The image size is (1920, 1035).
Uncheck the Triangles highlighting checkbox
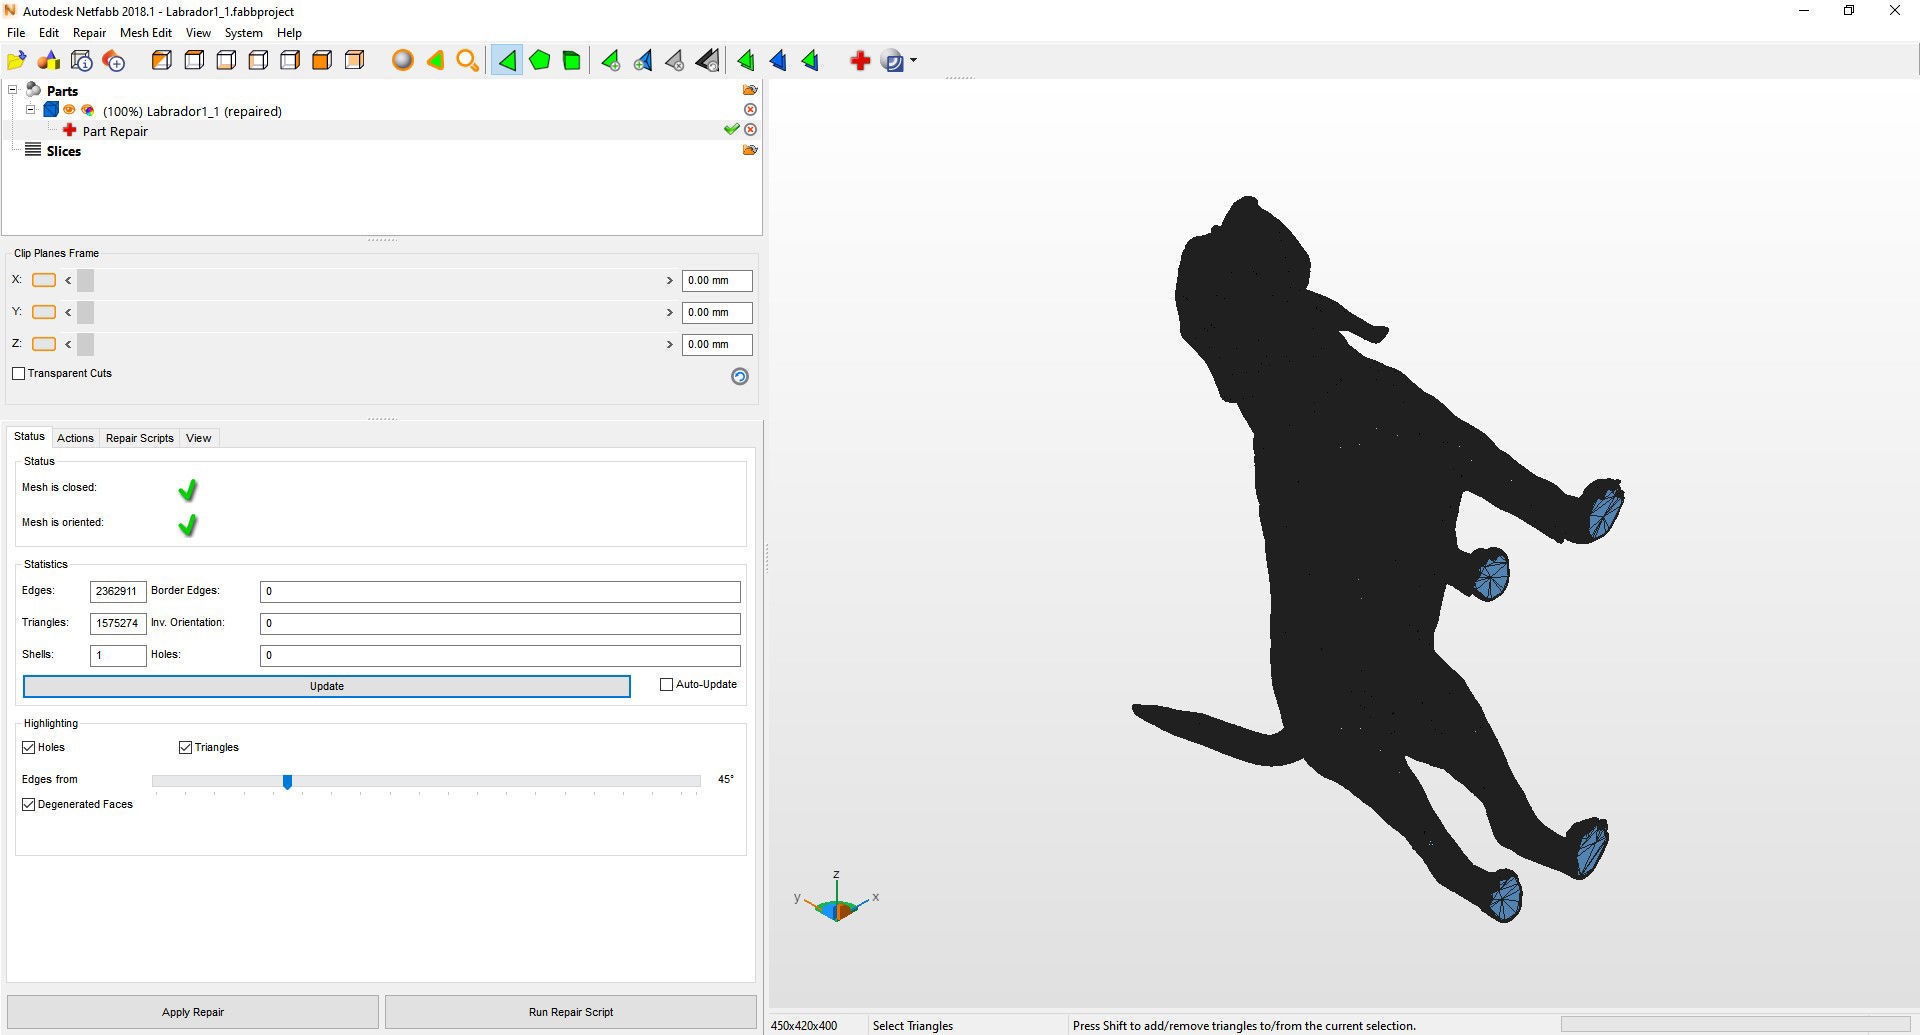[x=186, y=748]
